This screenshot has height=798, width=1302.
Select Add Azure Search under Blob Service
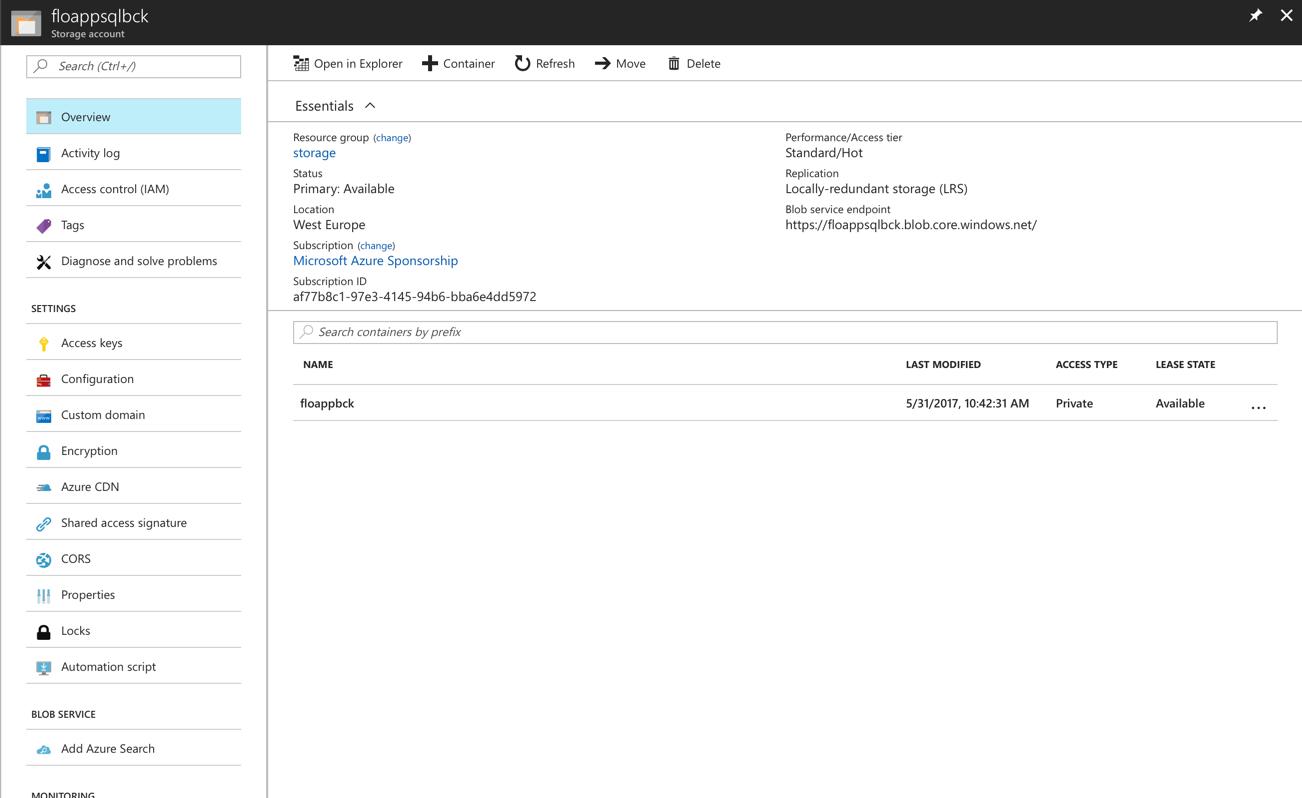pyautogui.click(x=134, y=749)
